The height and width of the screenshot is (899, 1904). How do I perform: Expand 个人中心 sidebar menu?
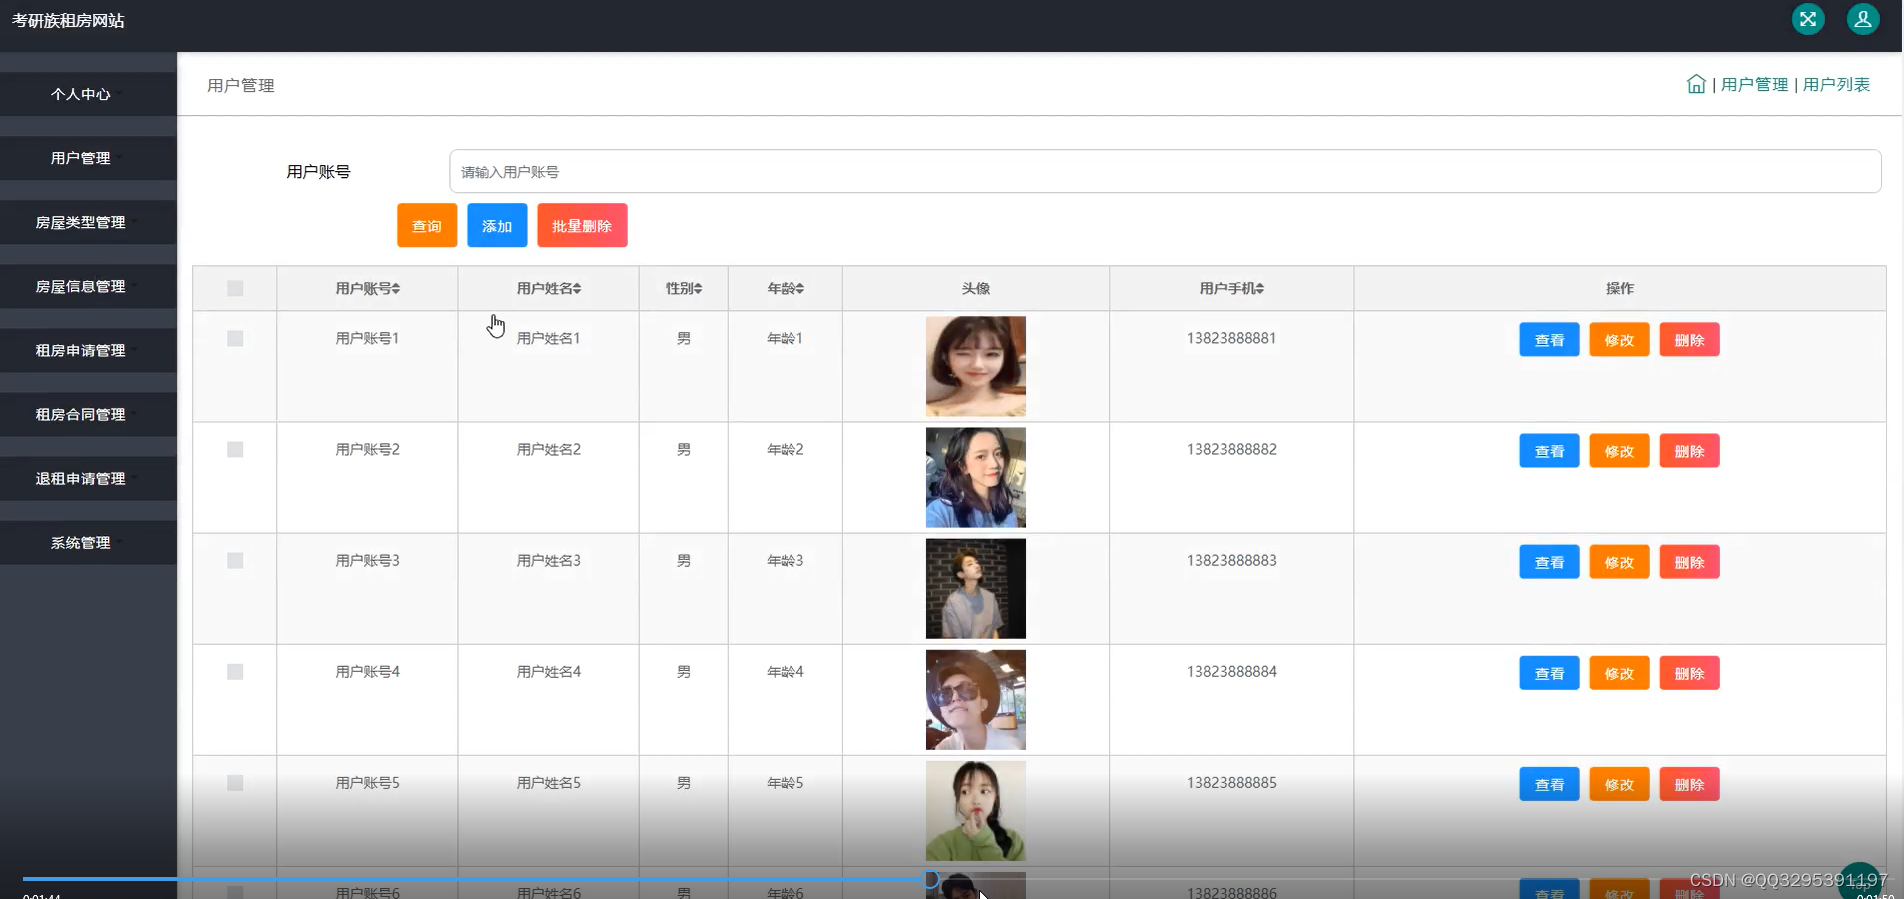[x=88, y=94]
